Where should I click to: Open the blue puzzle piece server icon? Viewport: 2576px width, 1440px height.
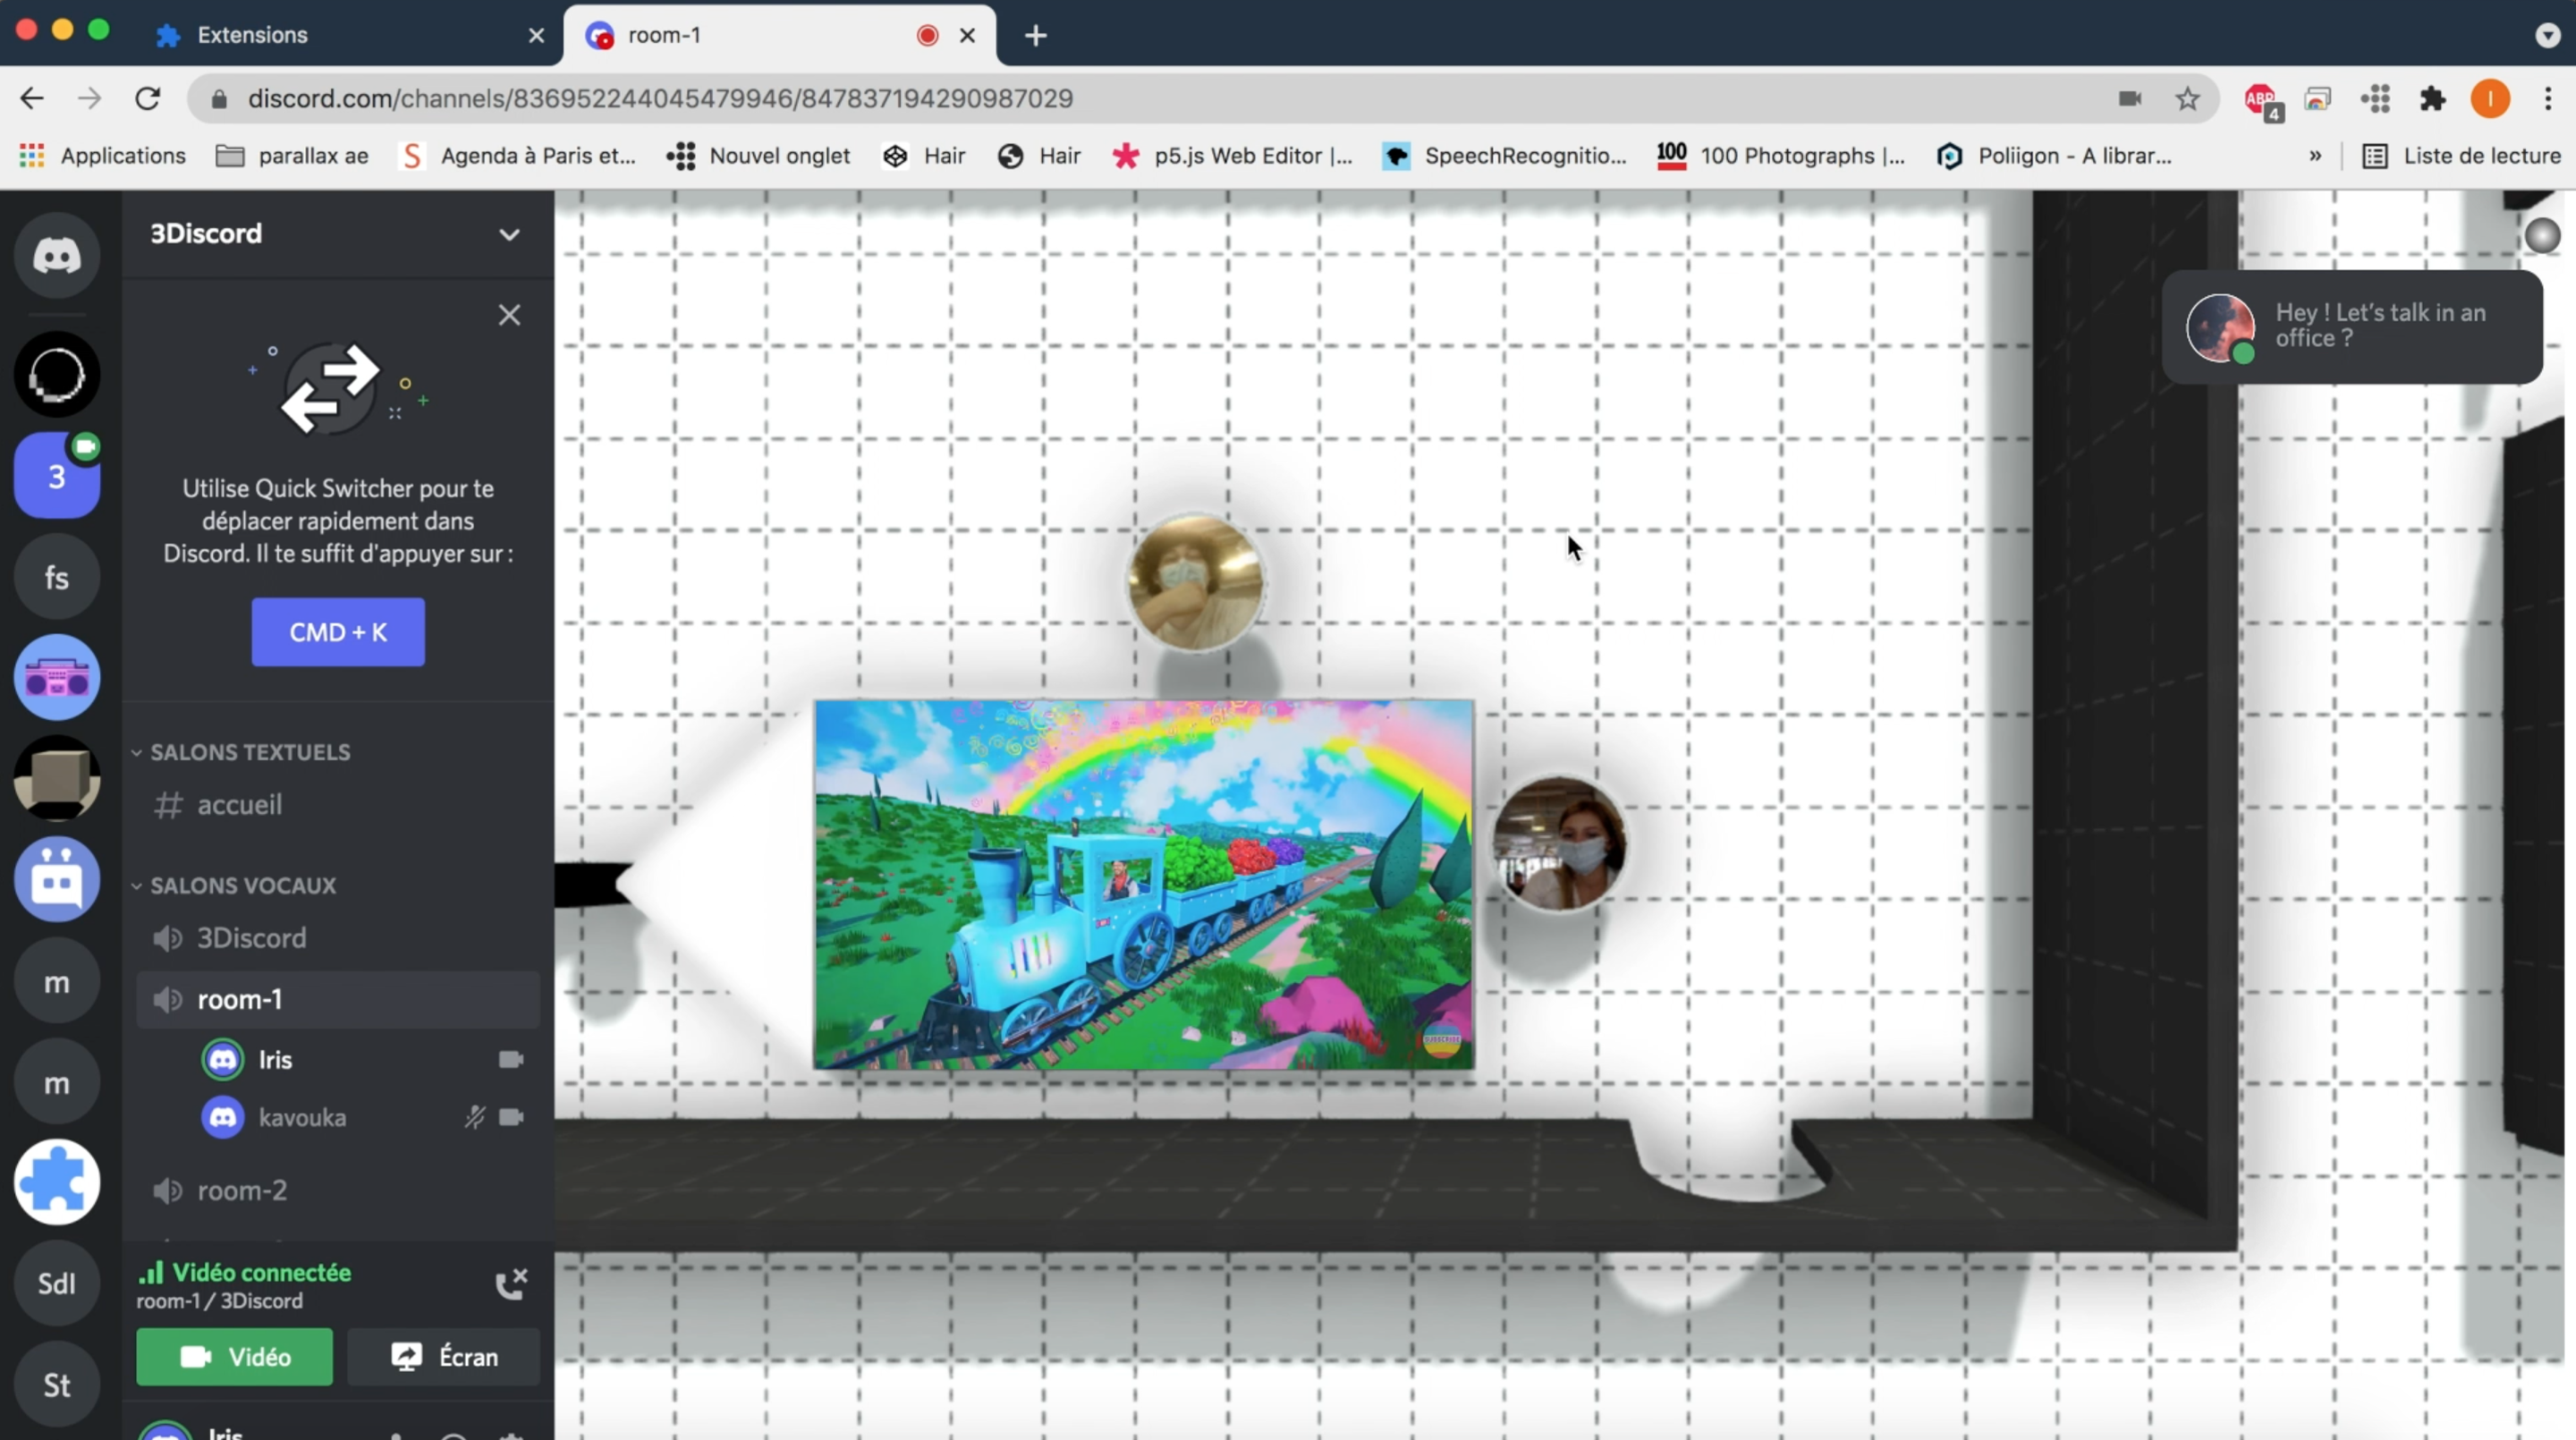57,1182
